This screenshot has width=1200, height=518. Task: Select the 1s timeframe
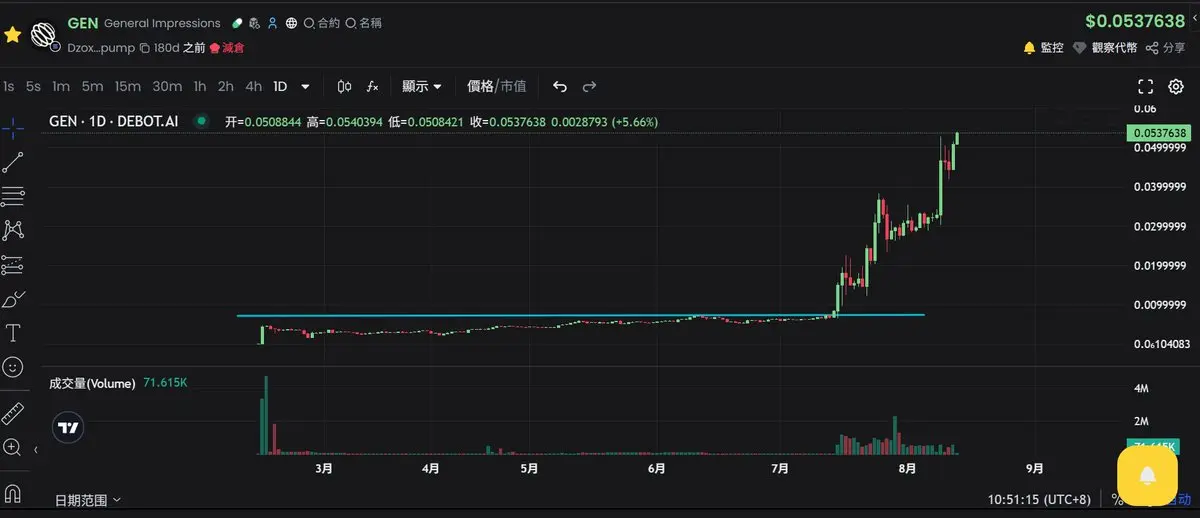pos(9,87)
